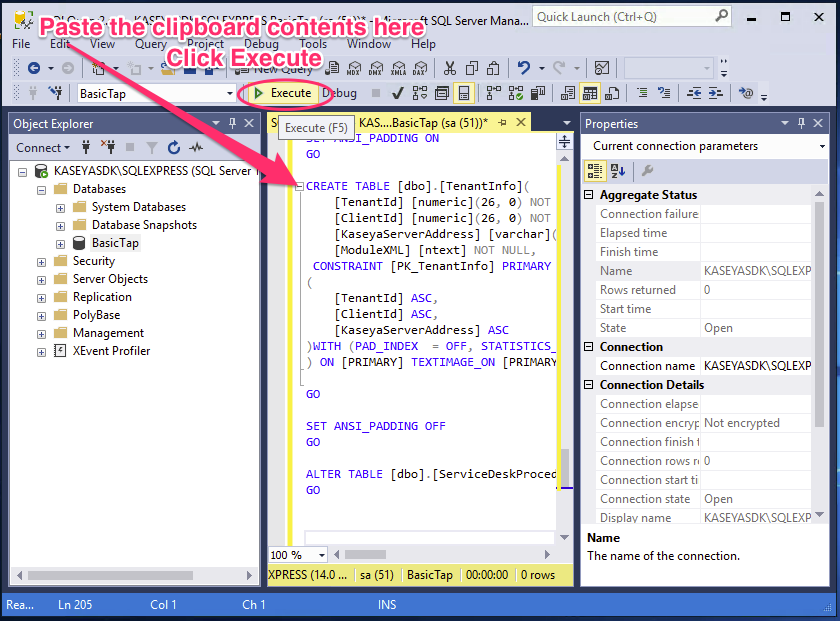Open the Current connection parameters dropdown
Screen dimensions: 840x621
[822, 146]
